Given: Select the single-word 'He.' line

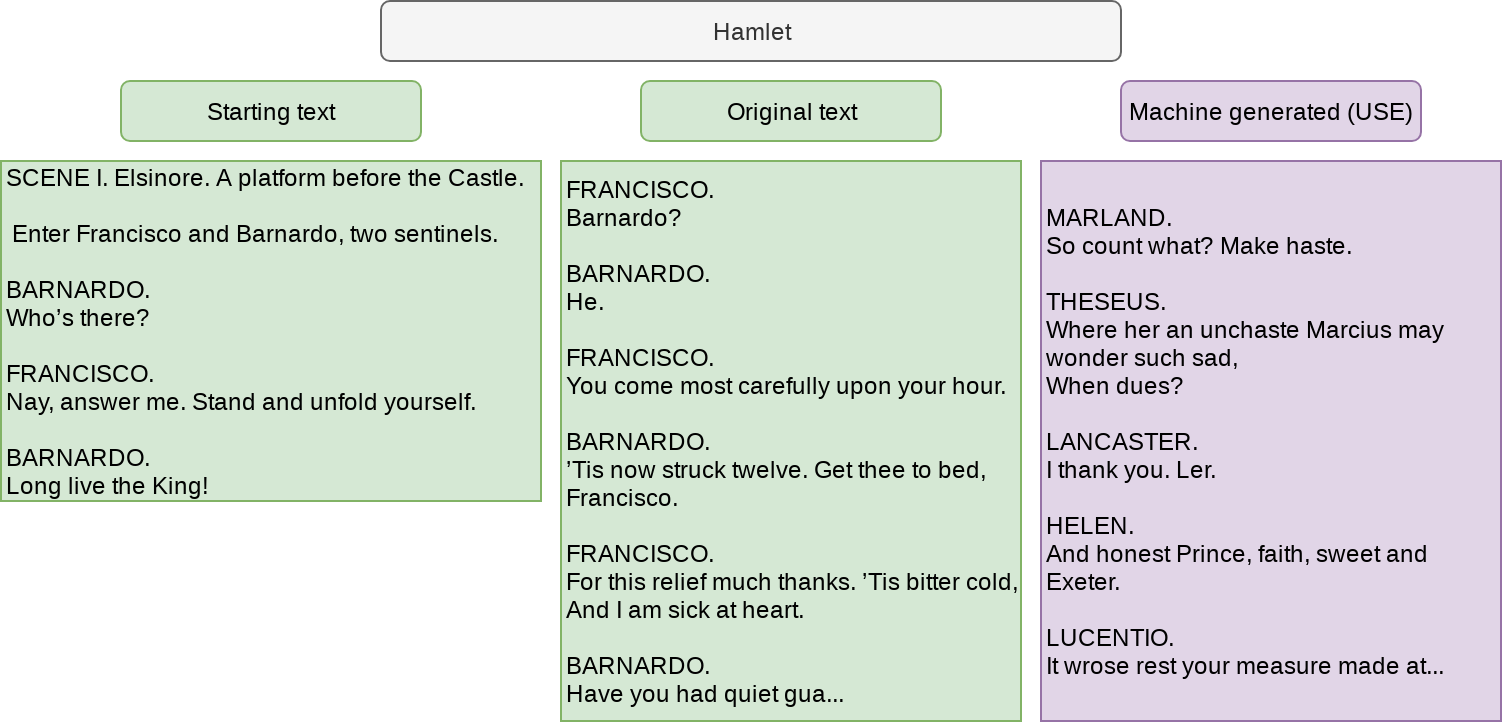Looking at the screenshot, I should (585, 303).
